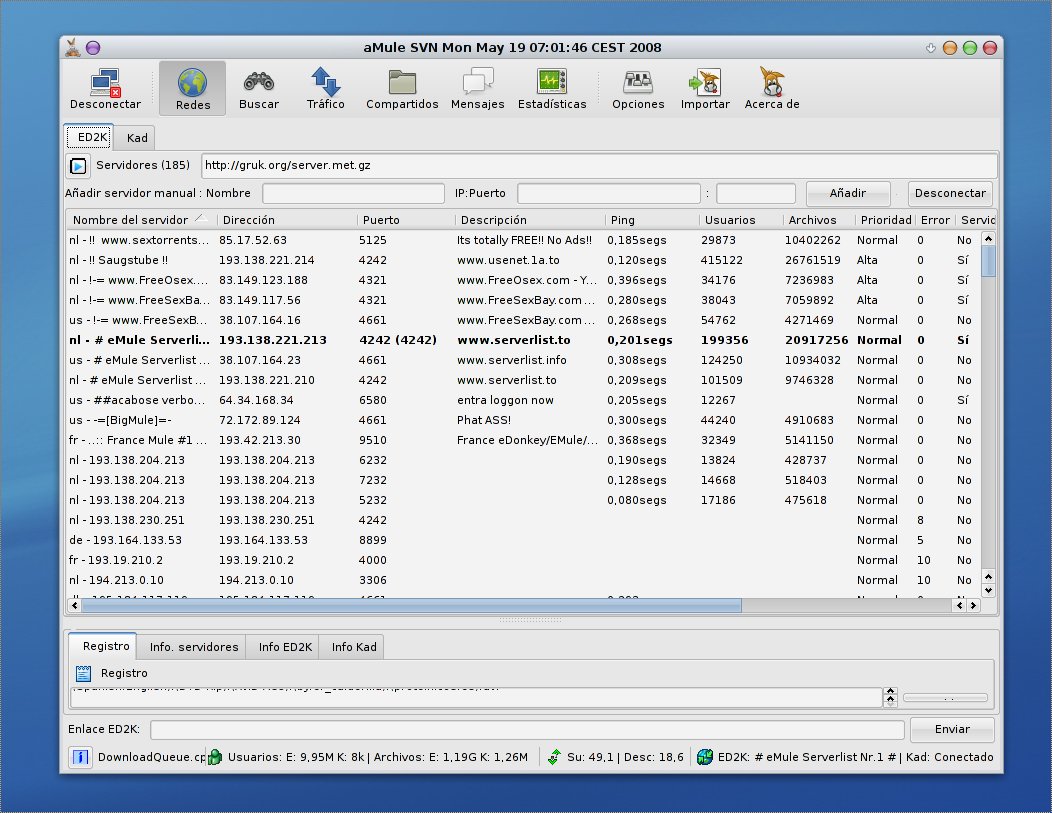The height and width of the screenshot is (813, 1052).
Task: Sort servers by the Ping column
Action: [651, 220]
